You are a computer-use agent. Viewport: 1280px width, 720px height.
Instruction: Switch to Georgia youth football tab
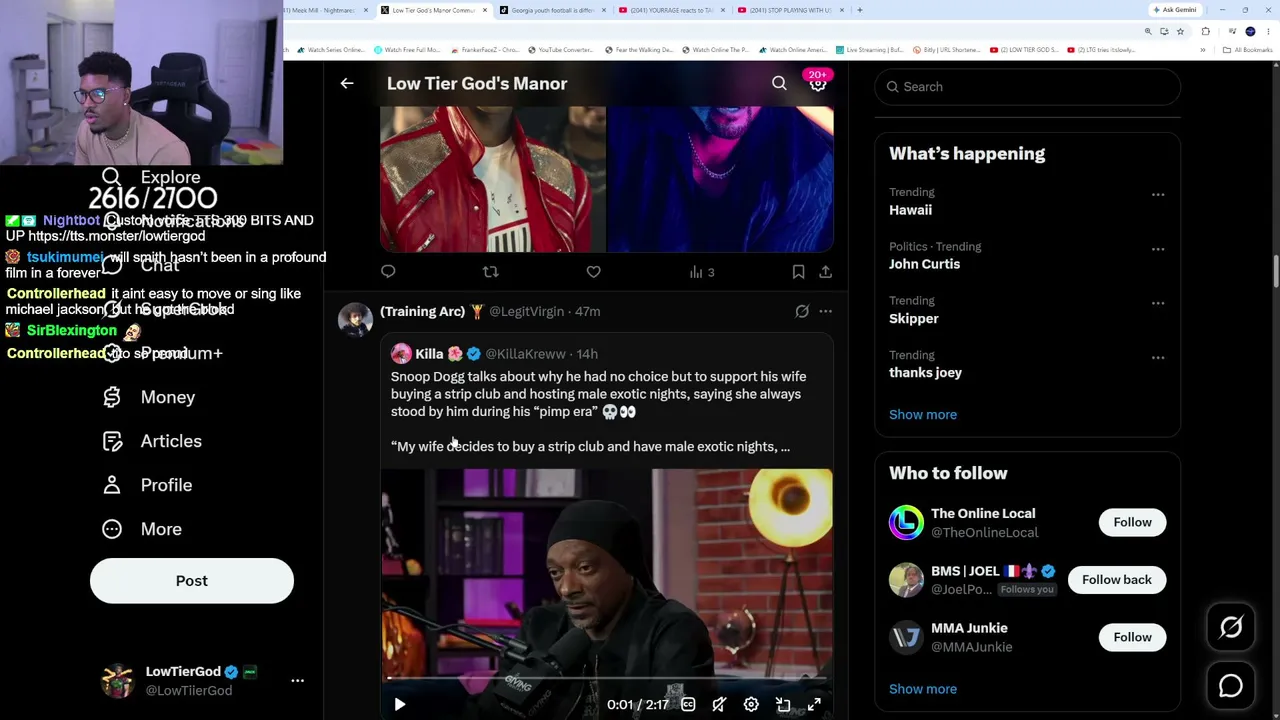click(x=550, y=10)
